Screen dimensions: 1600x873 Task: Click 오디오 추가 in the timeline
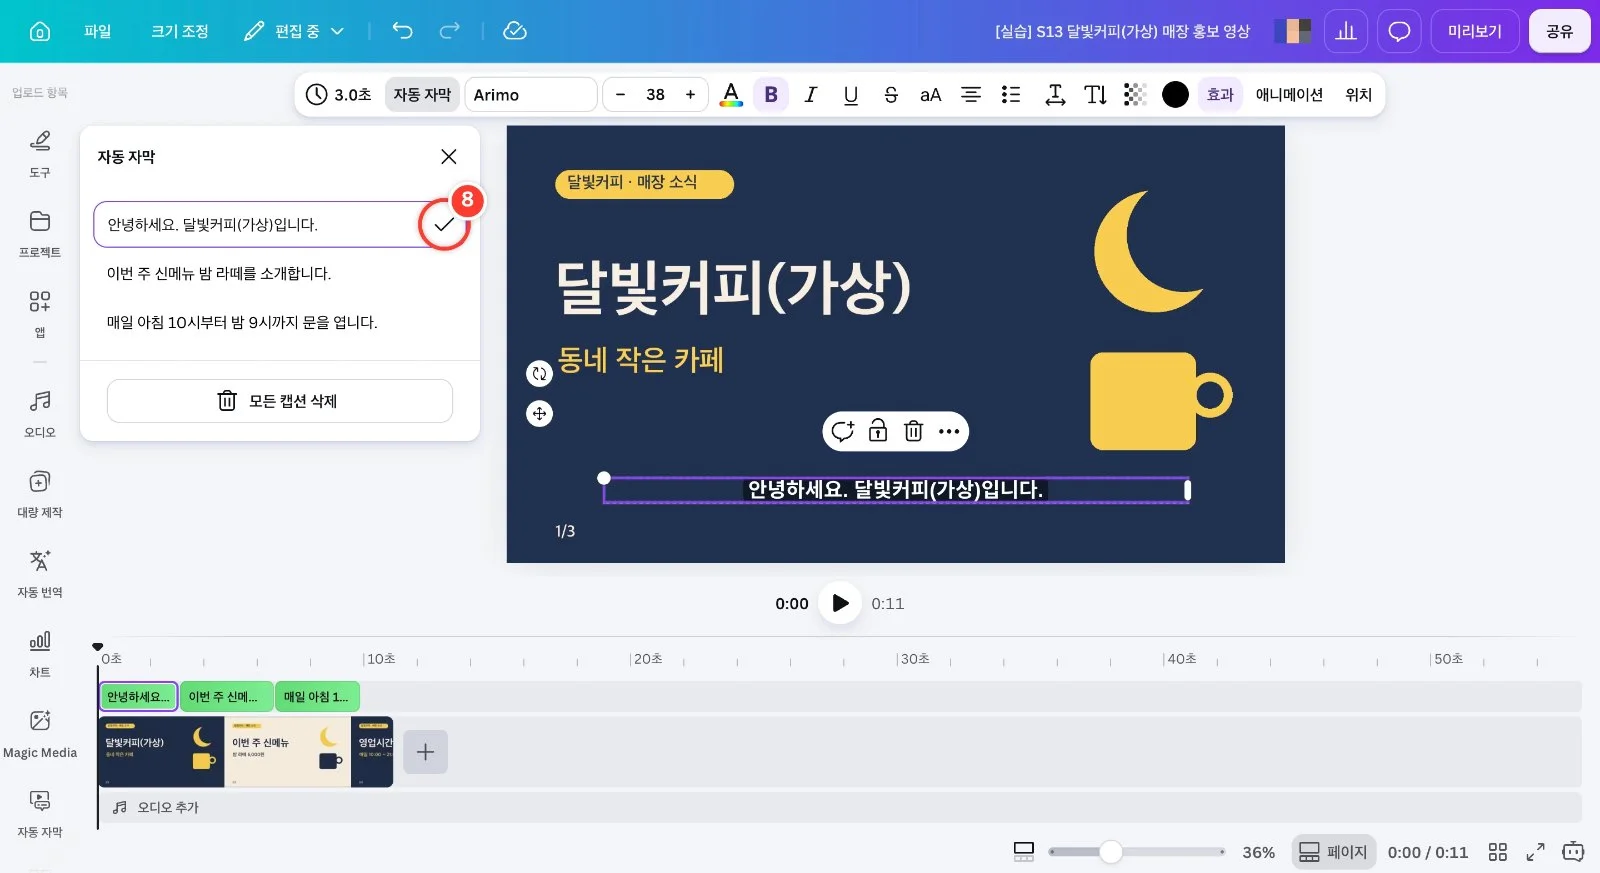pos(156,807)
